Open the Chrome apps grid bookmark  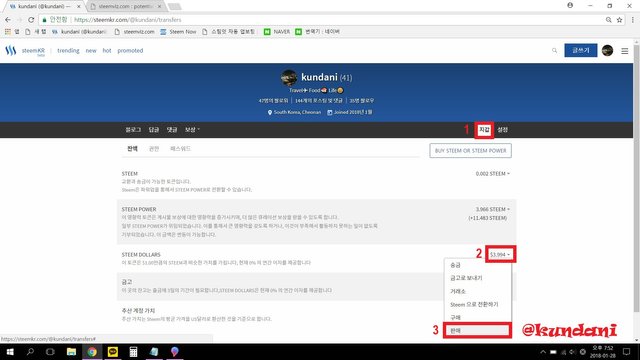8,31
